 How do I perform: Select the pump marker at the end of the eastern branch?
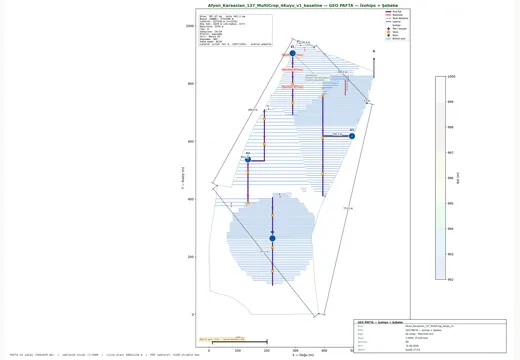click(352, 136)
